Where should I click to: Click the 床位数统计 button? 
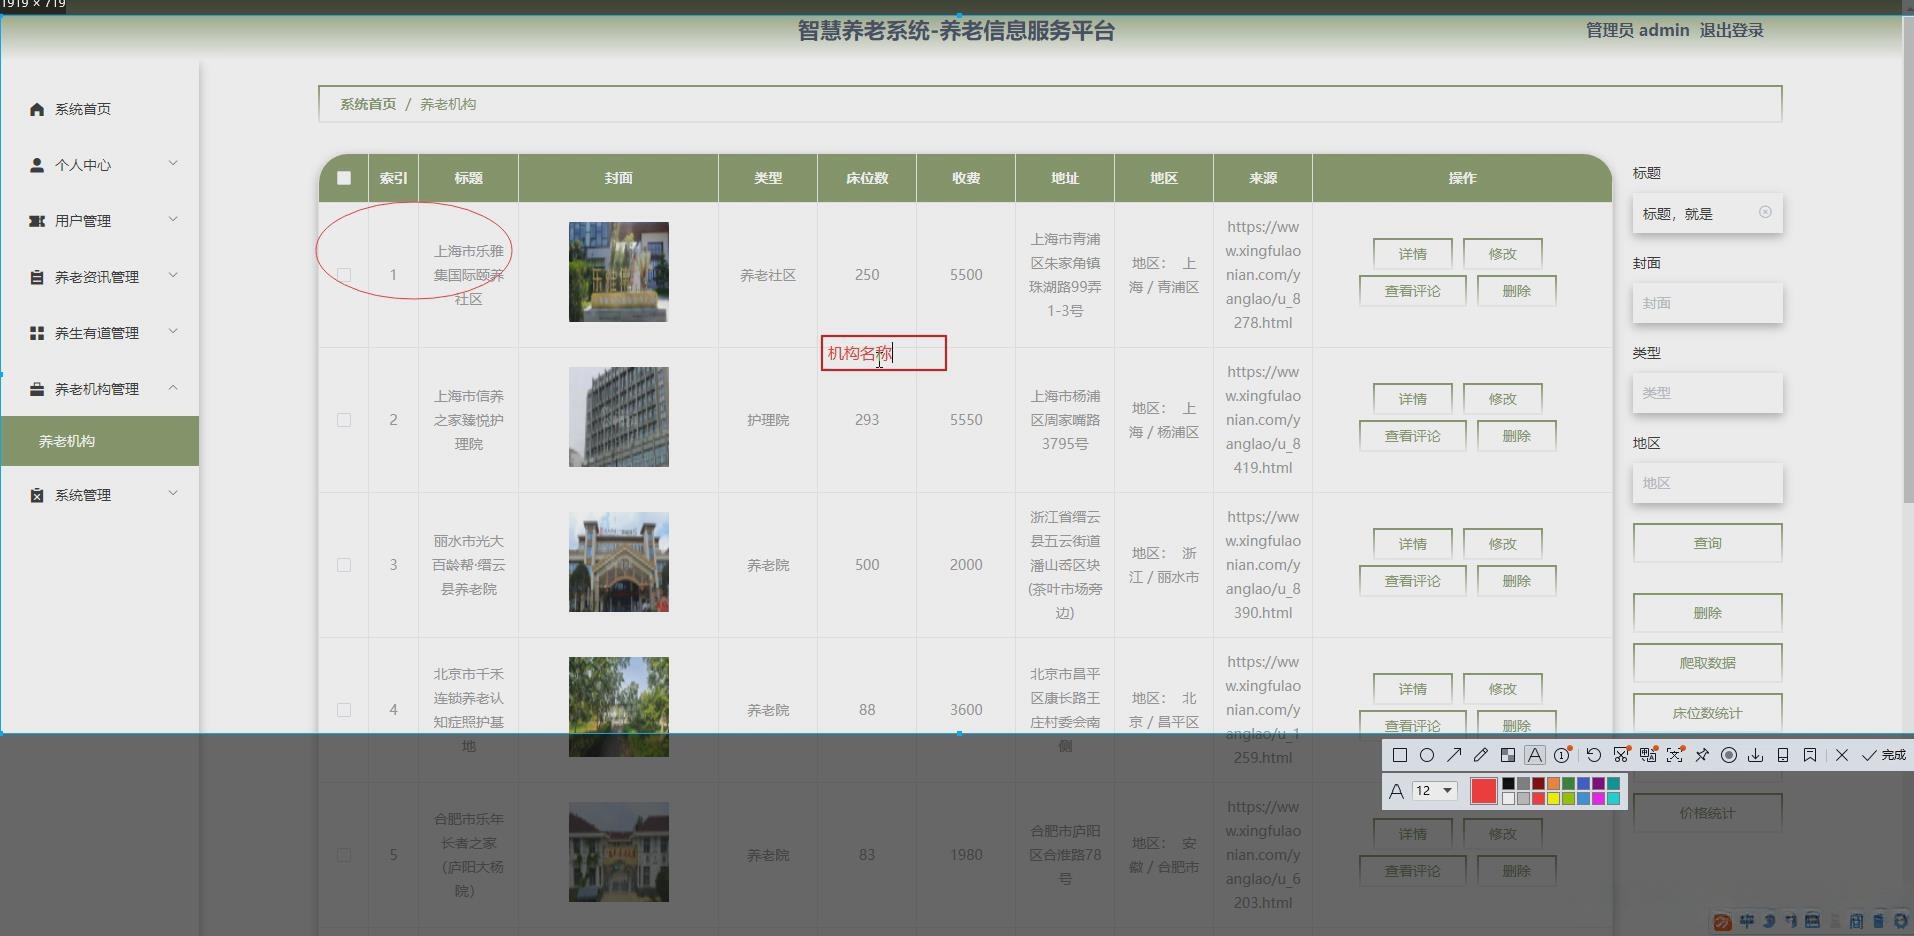1708,713
